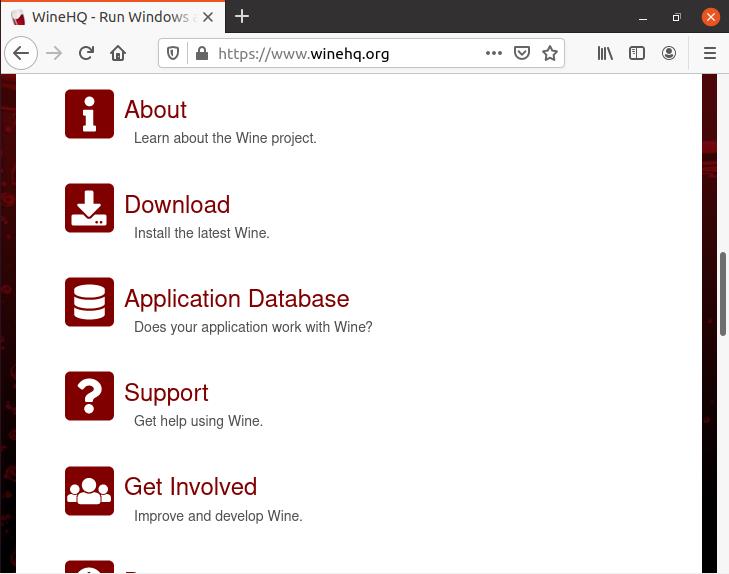The height and width of the screenshot is (574, 729).
Task: Open Firefox account menu
Action: tap(669, 53)
